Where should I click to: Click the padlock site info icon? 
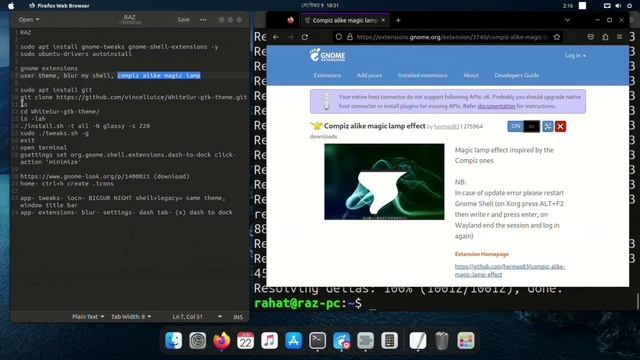coord(349,37)
